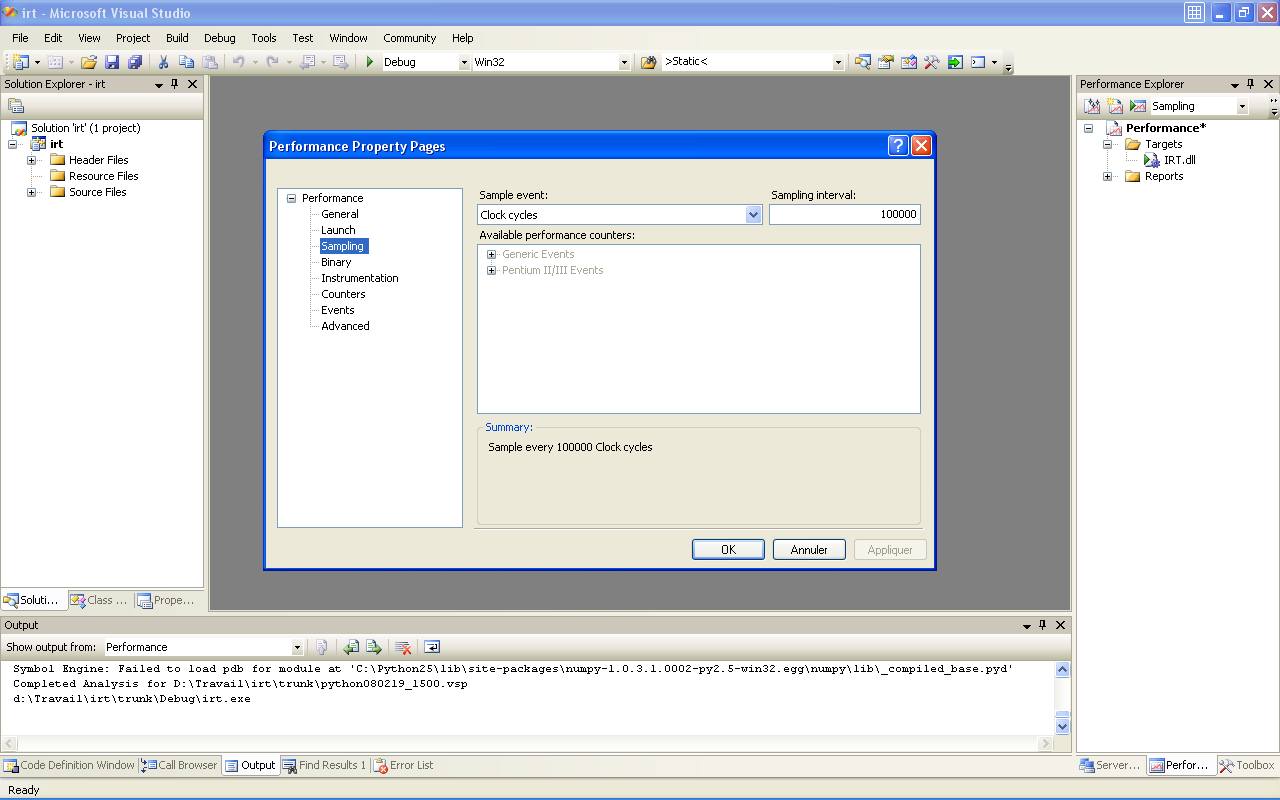Open the Show output from dropdown
Screen dimensions: 1280x800
click(296, 647)
